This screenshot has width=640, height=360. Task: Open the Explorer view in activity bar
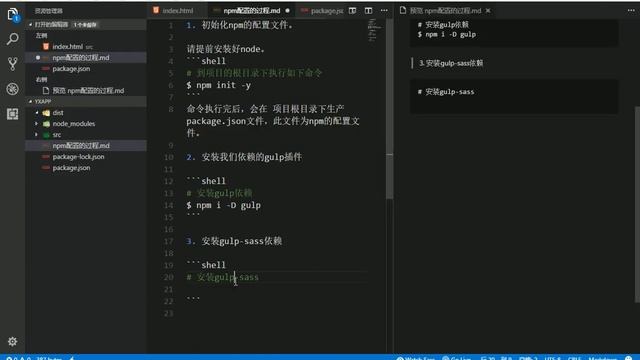[12, 15]
